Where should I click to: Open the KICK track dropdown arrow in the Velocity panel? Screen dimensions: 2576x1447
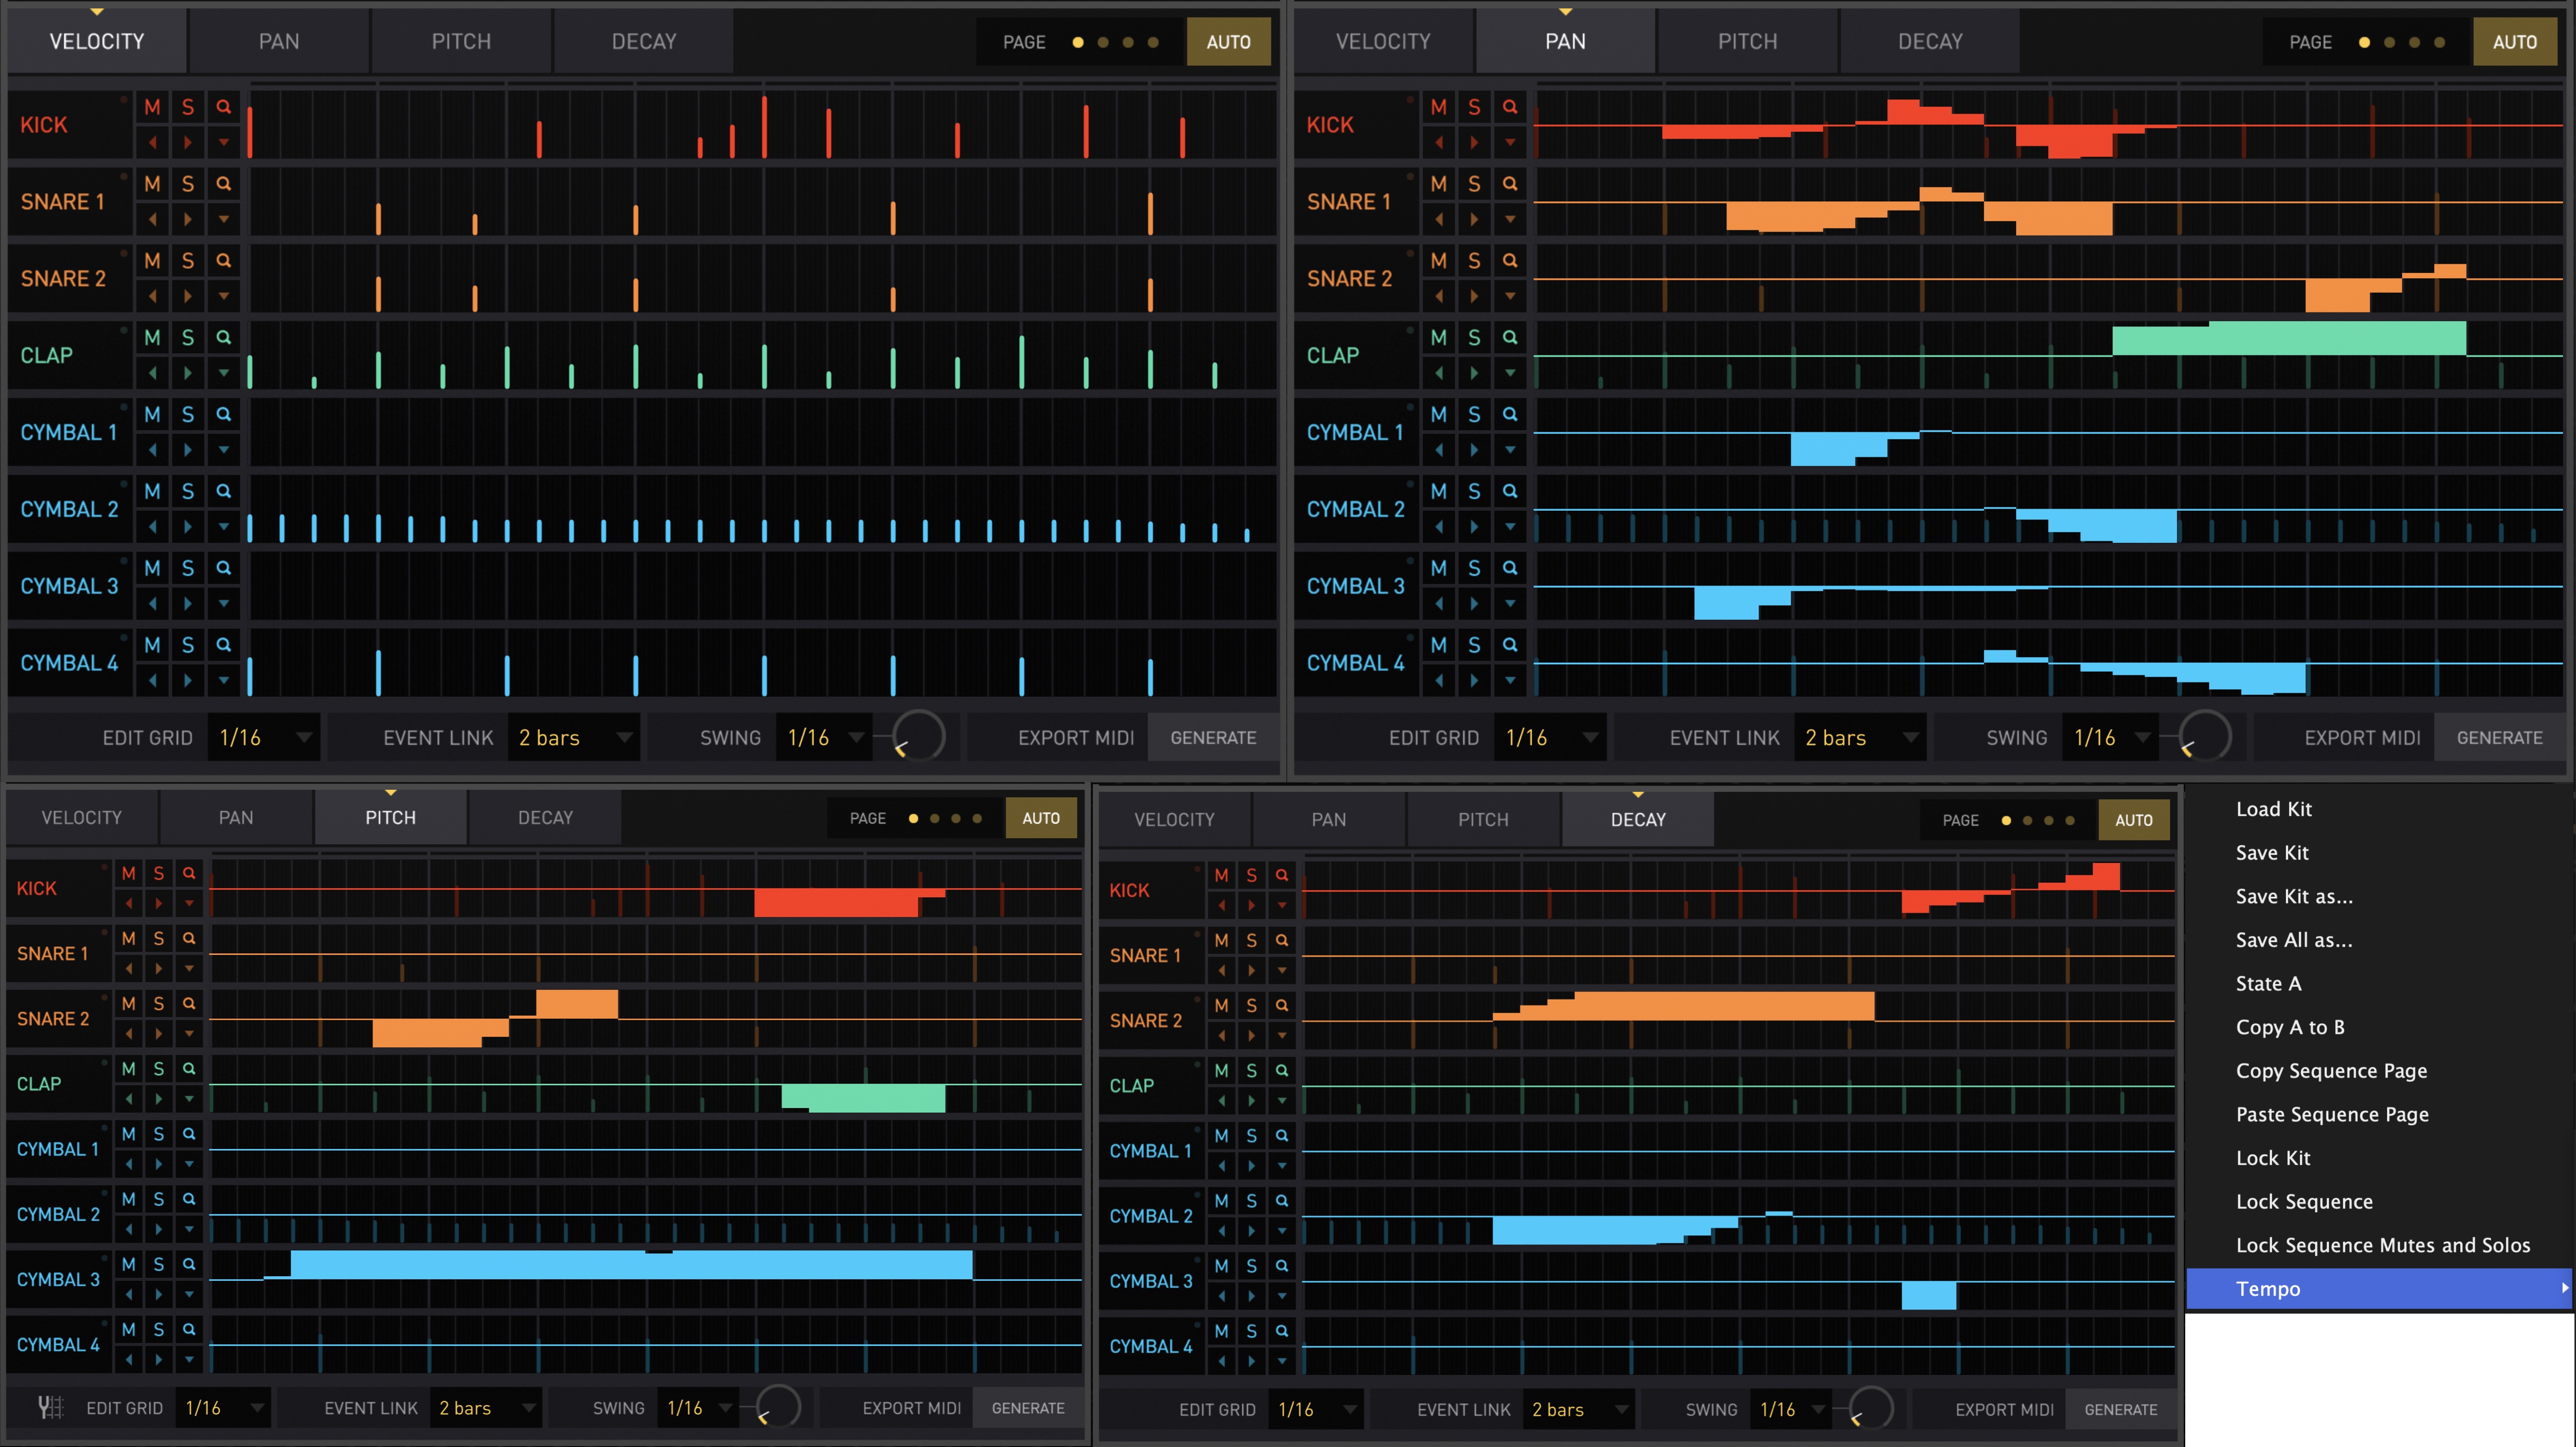click(x=223, y=142)
